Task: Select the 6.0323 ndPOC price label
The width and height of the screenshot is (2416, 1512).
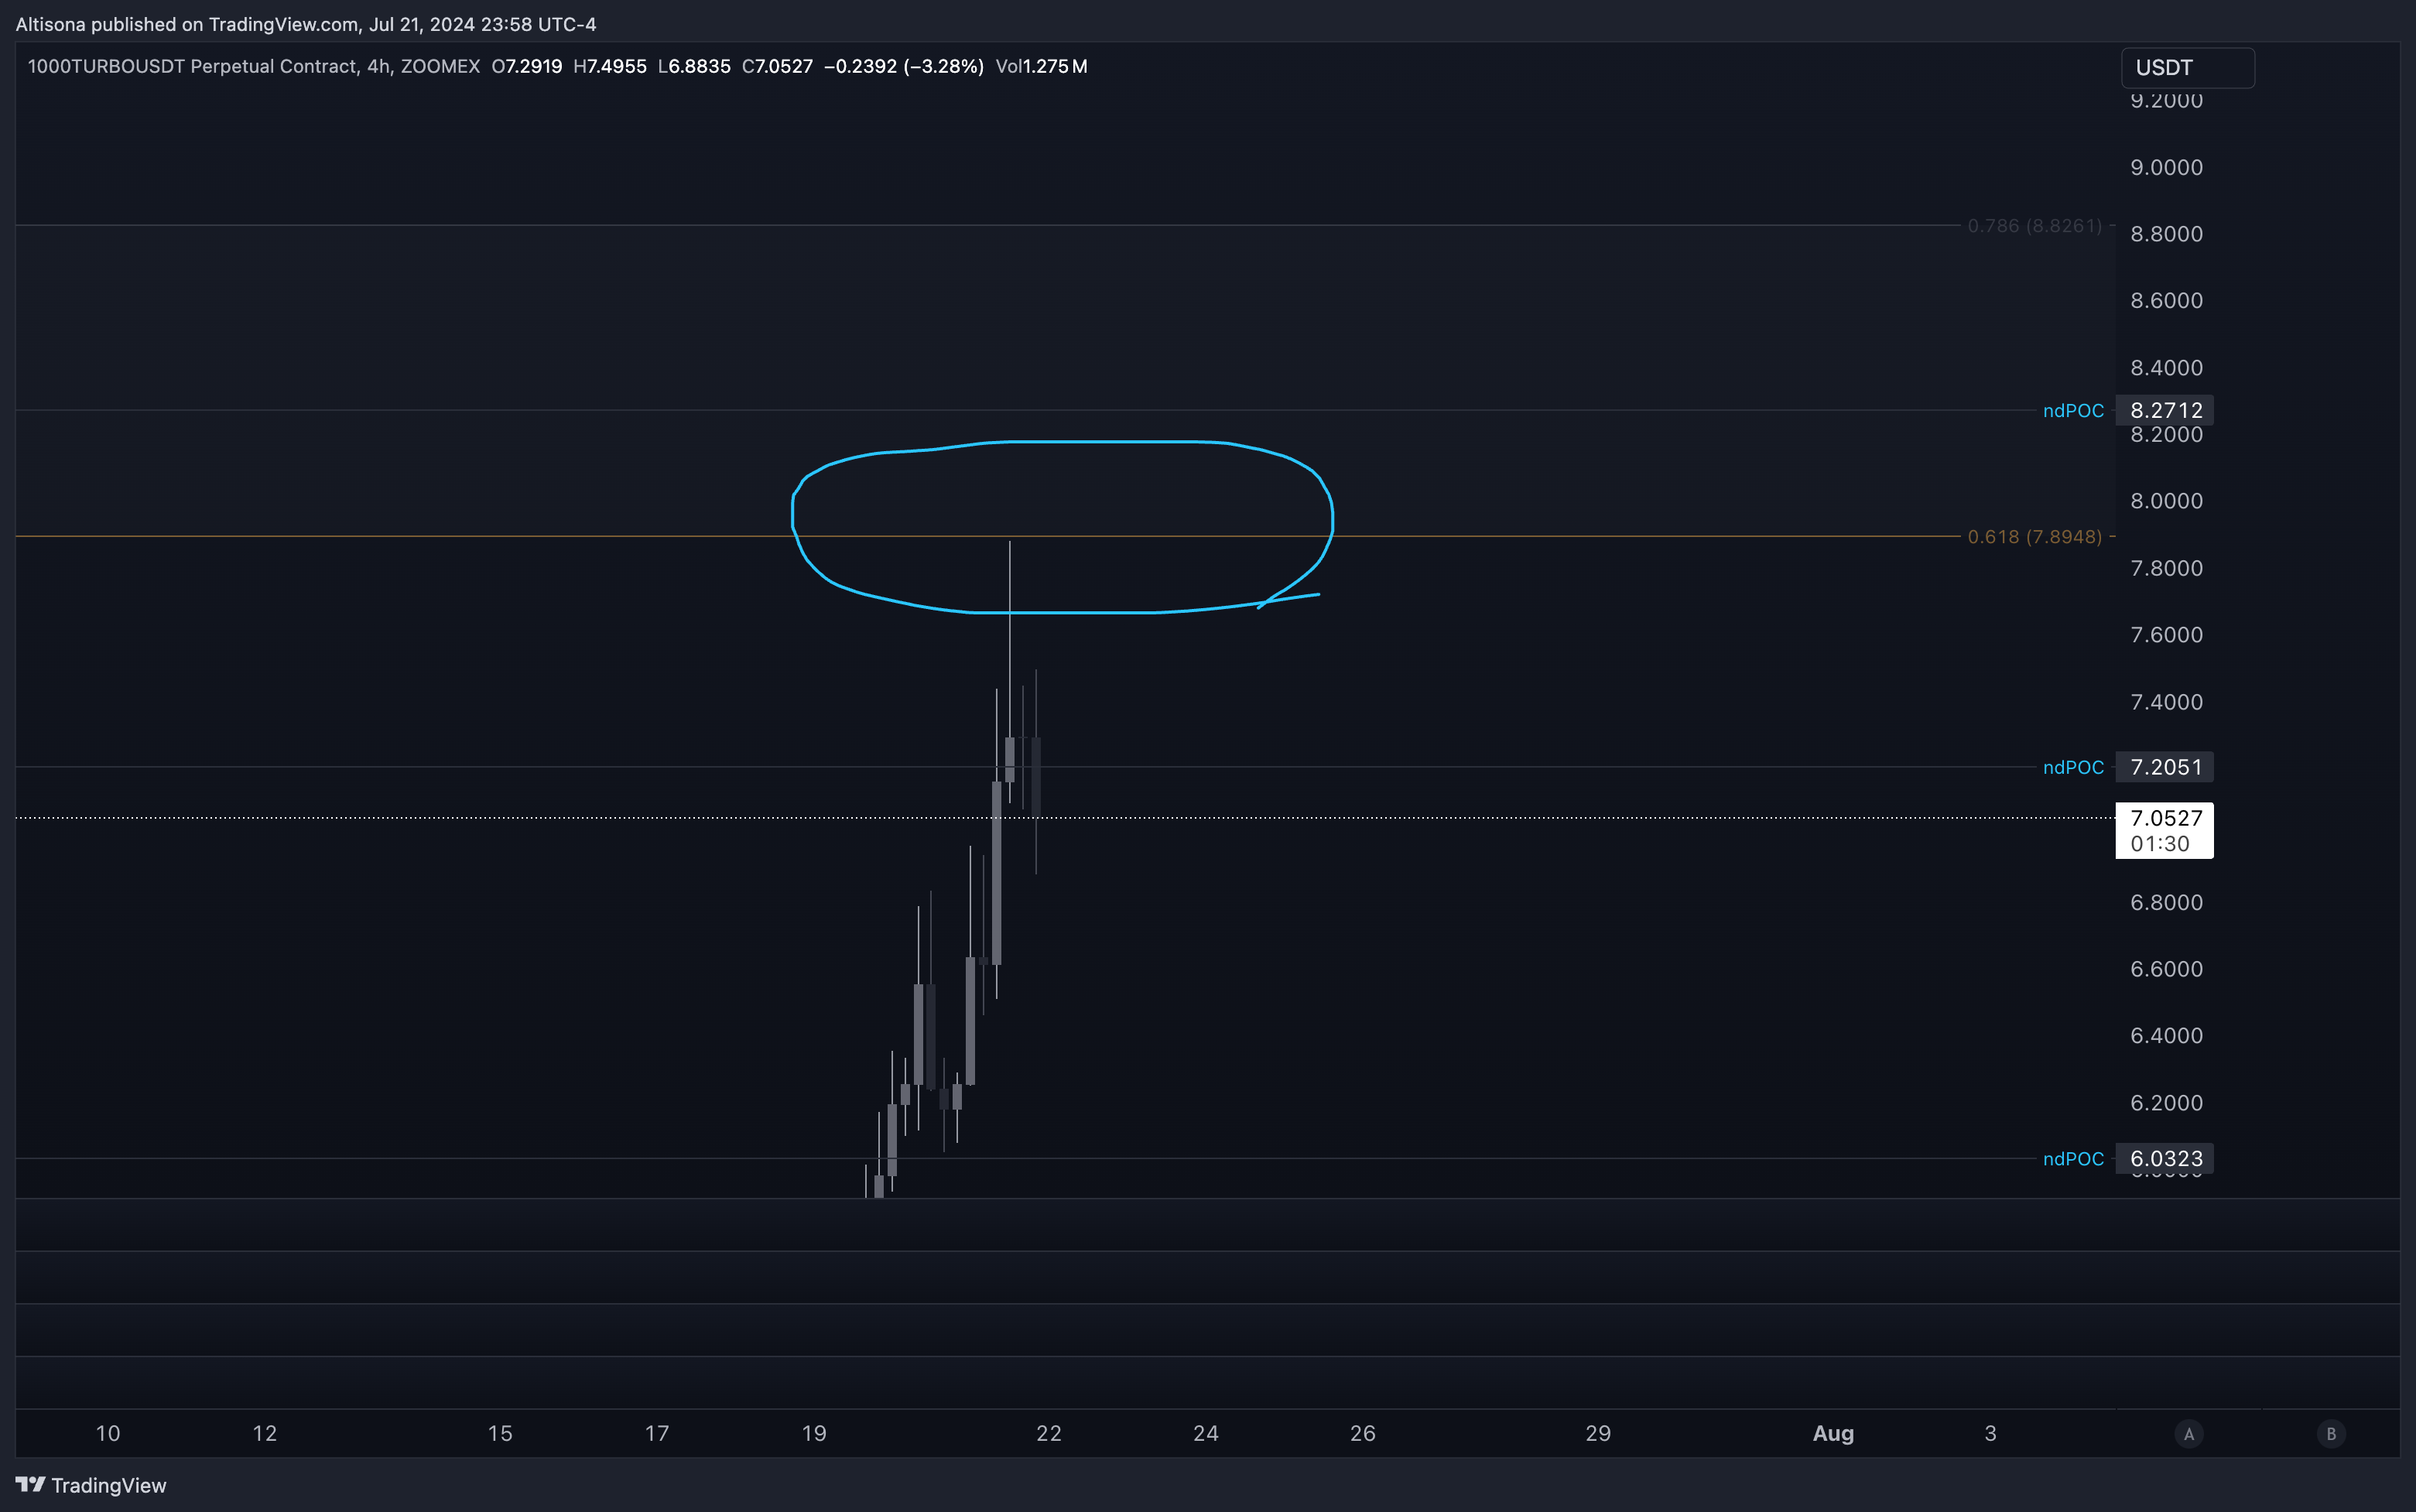Action: pyautogui.click(x=2164, y=1159)
